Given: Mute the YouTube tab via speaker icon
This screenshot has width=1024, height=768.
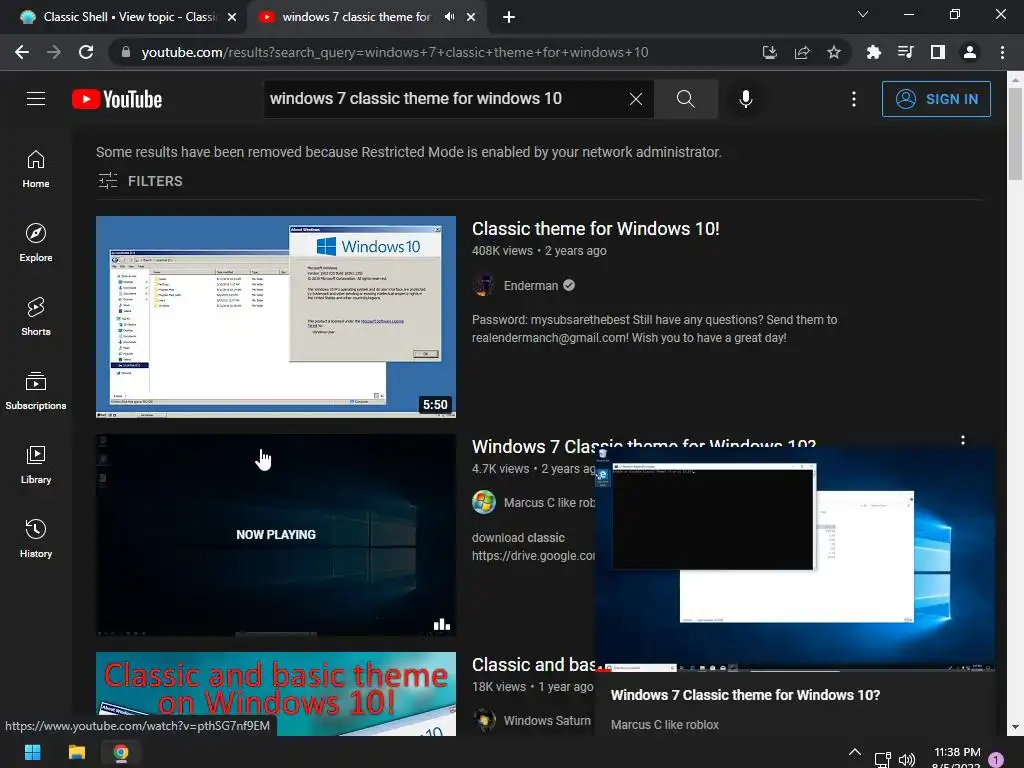Looking at the screenshot, I should (x=449, y=17).
